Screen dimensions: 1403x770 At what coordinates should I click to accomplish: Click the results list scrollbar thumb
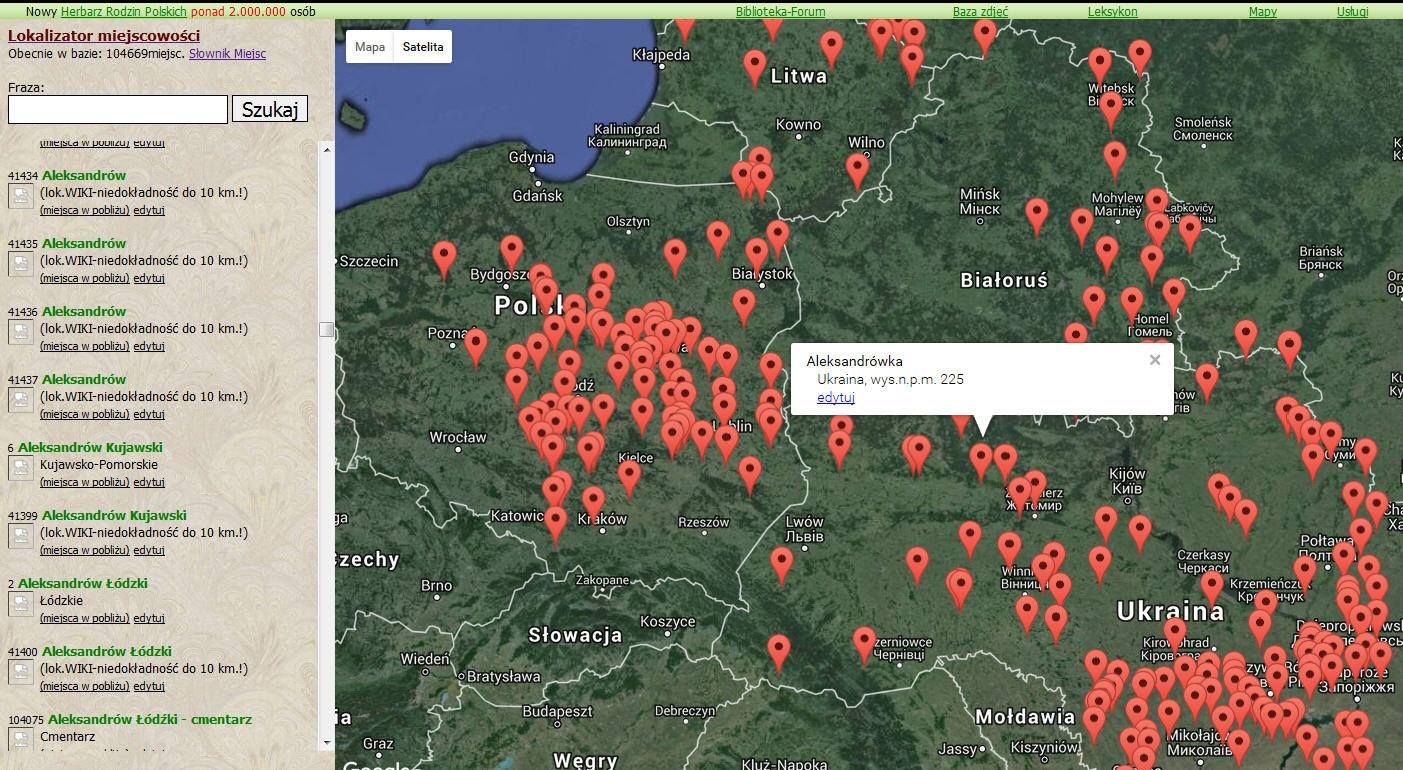tap(326, 329)
